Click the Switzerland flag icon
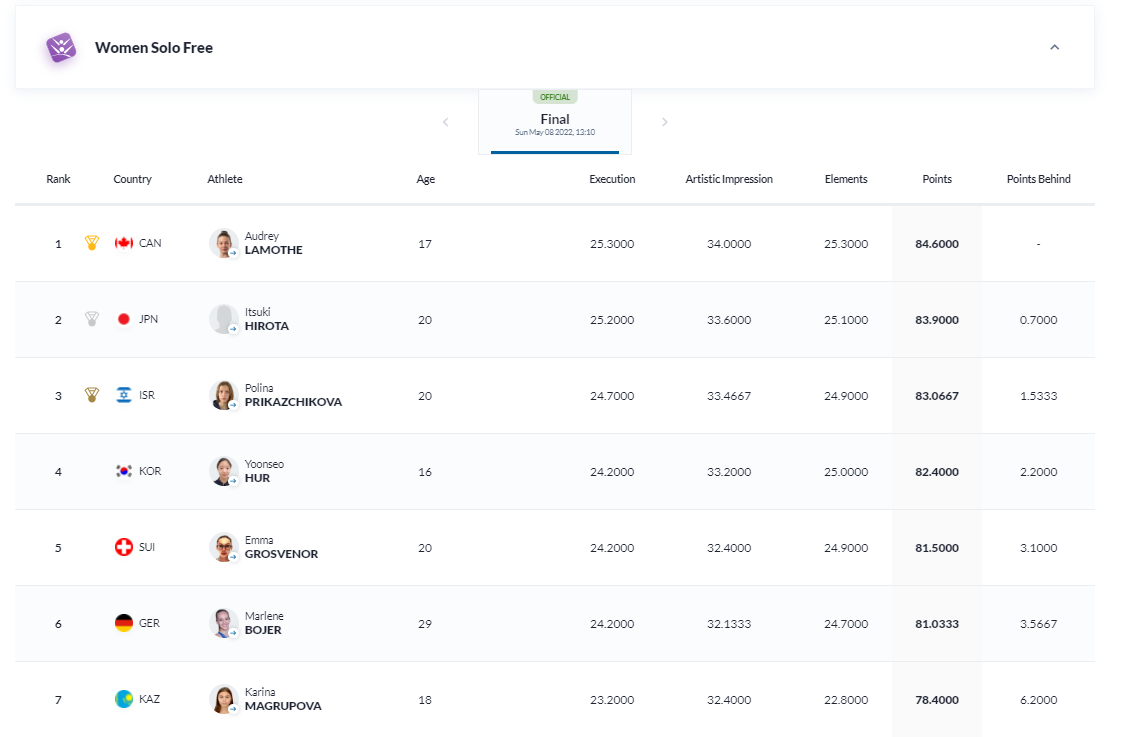 point(124,547)
